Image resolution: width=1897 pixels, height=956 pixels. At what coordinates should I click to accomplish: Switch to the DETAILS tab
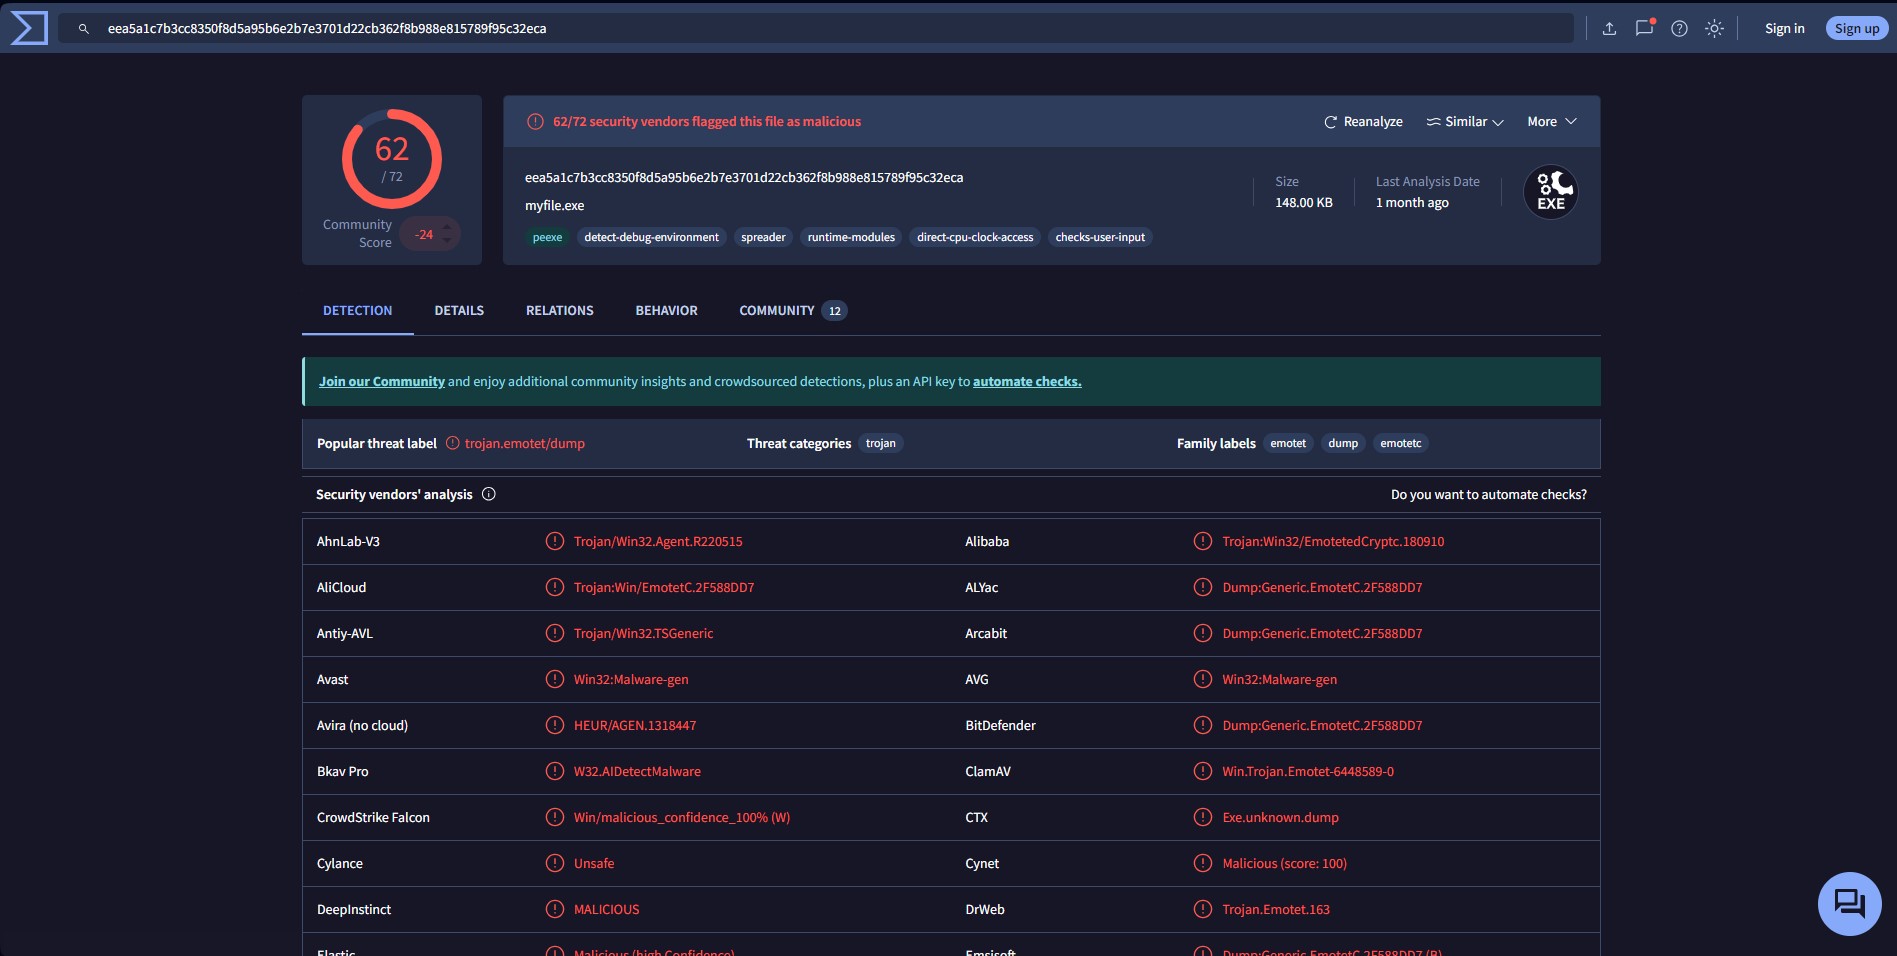[x=459, y=311]
